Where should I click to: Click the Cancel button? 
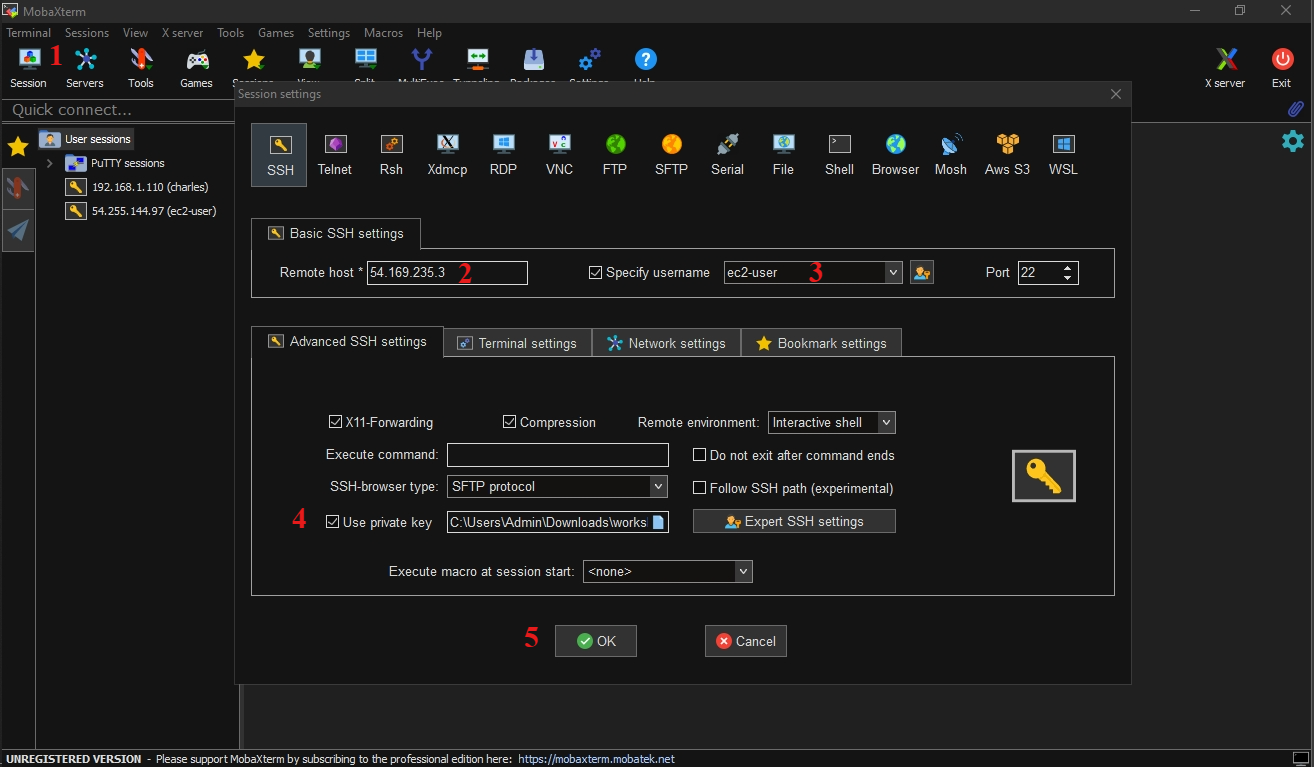[746, 641]
